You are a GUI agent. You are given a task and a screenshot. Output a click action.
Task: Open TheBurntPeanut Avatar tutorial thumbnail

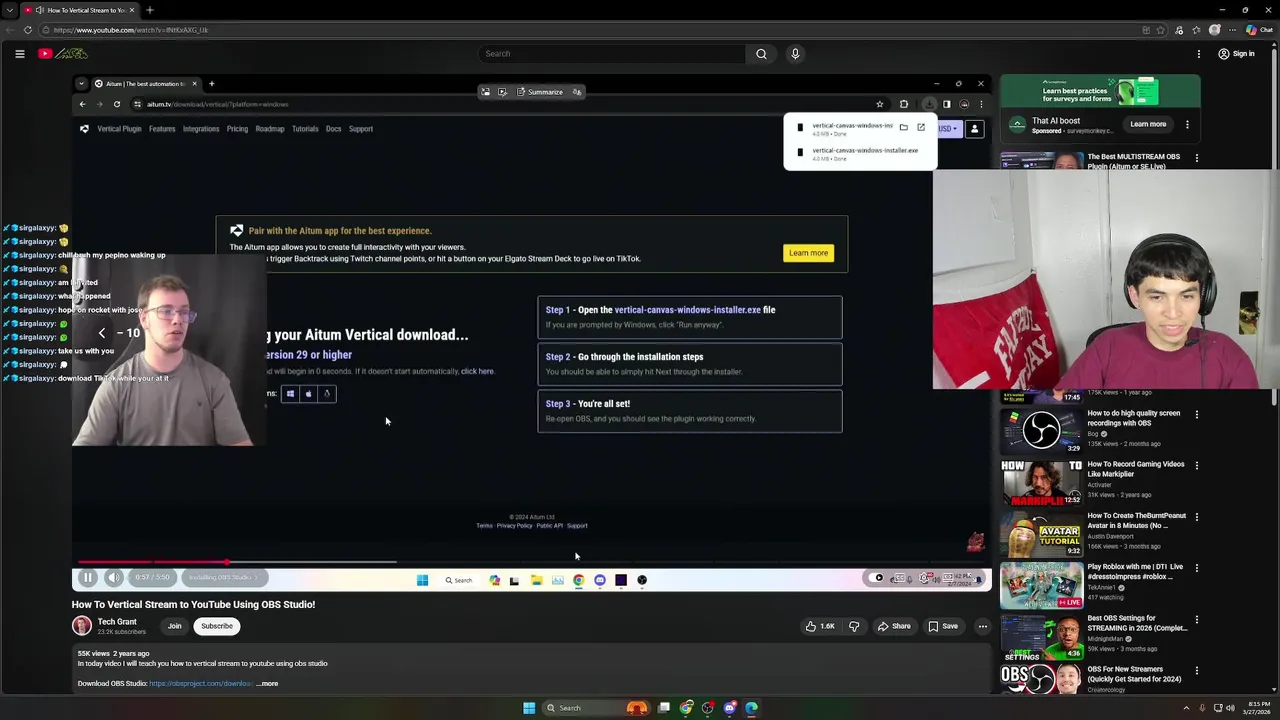pos(1041,533)
